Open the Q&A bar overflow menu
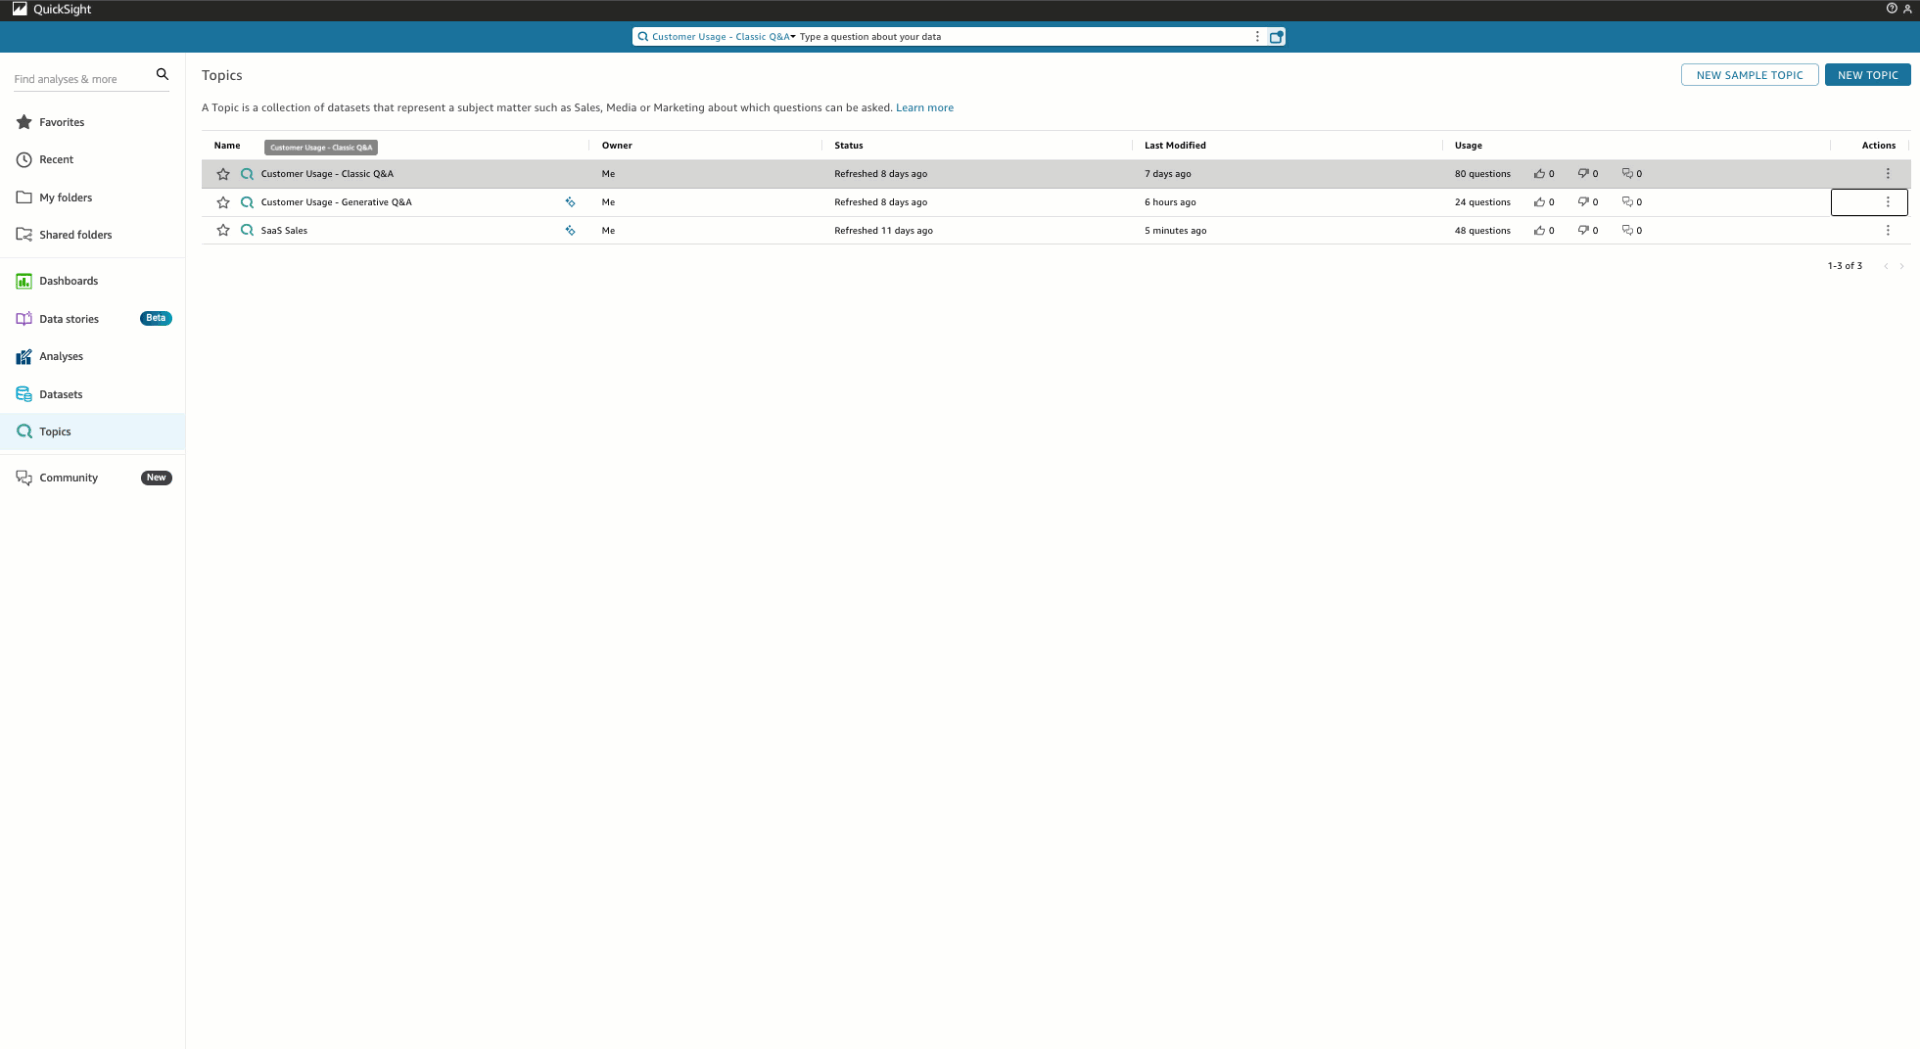 pos(1257,36)
